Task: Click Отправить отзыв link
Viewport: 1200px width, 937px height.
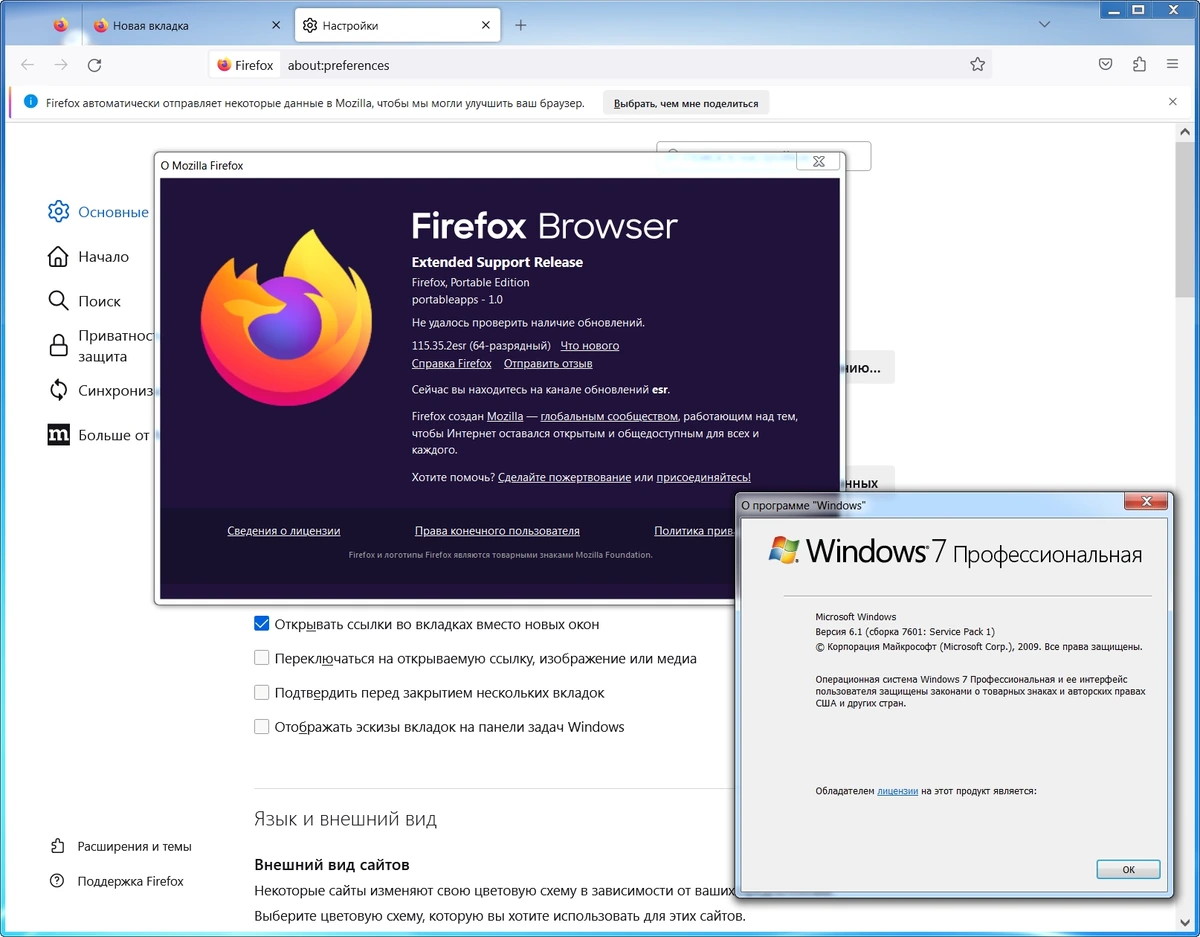Action: pos(548,364)
